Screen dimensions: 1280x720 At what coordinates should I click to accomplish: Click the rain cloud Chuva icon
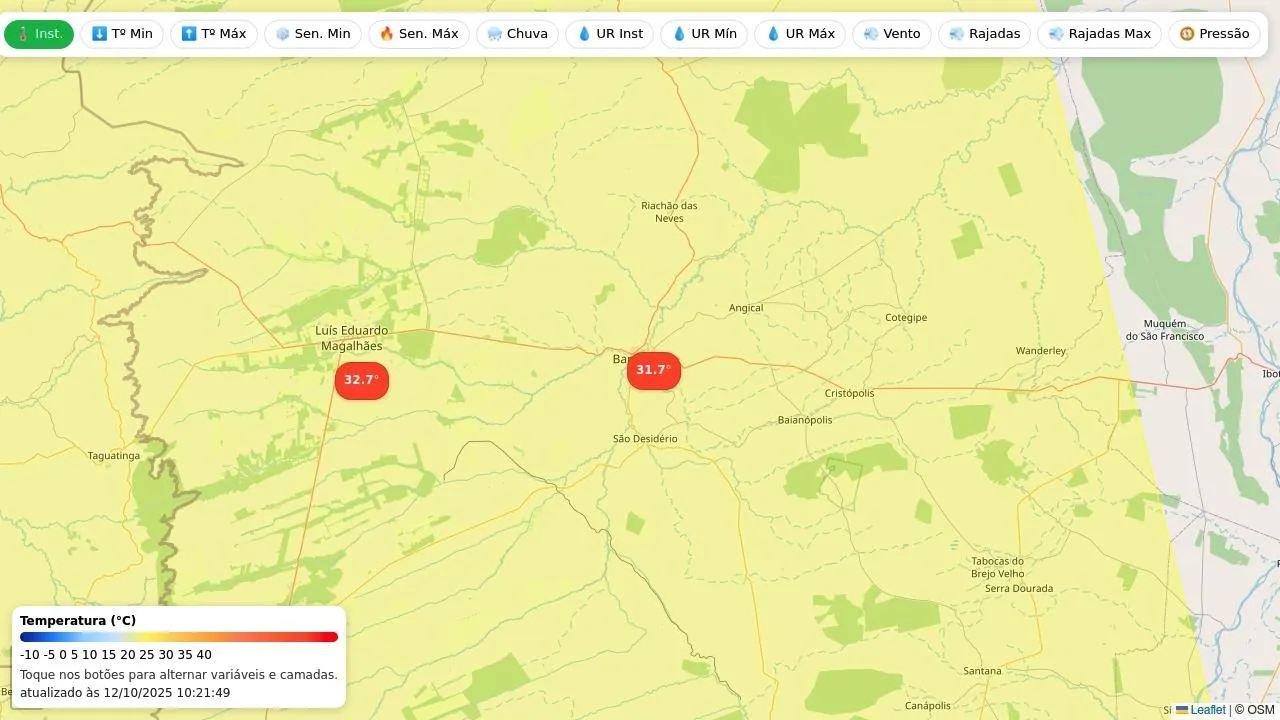pyautogui.click(x=495, y=34)
